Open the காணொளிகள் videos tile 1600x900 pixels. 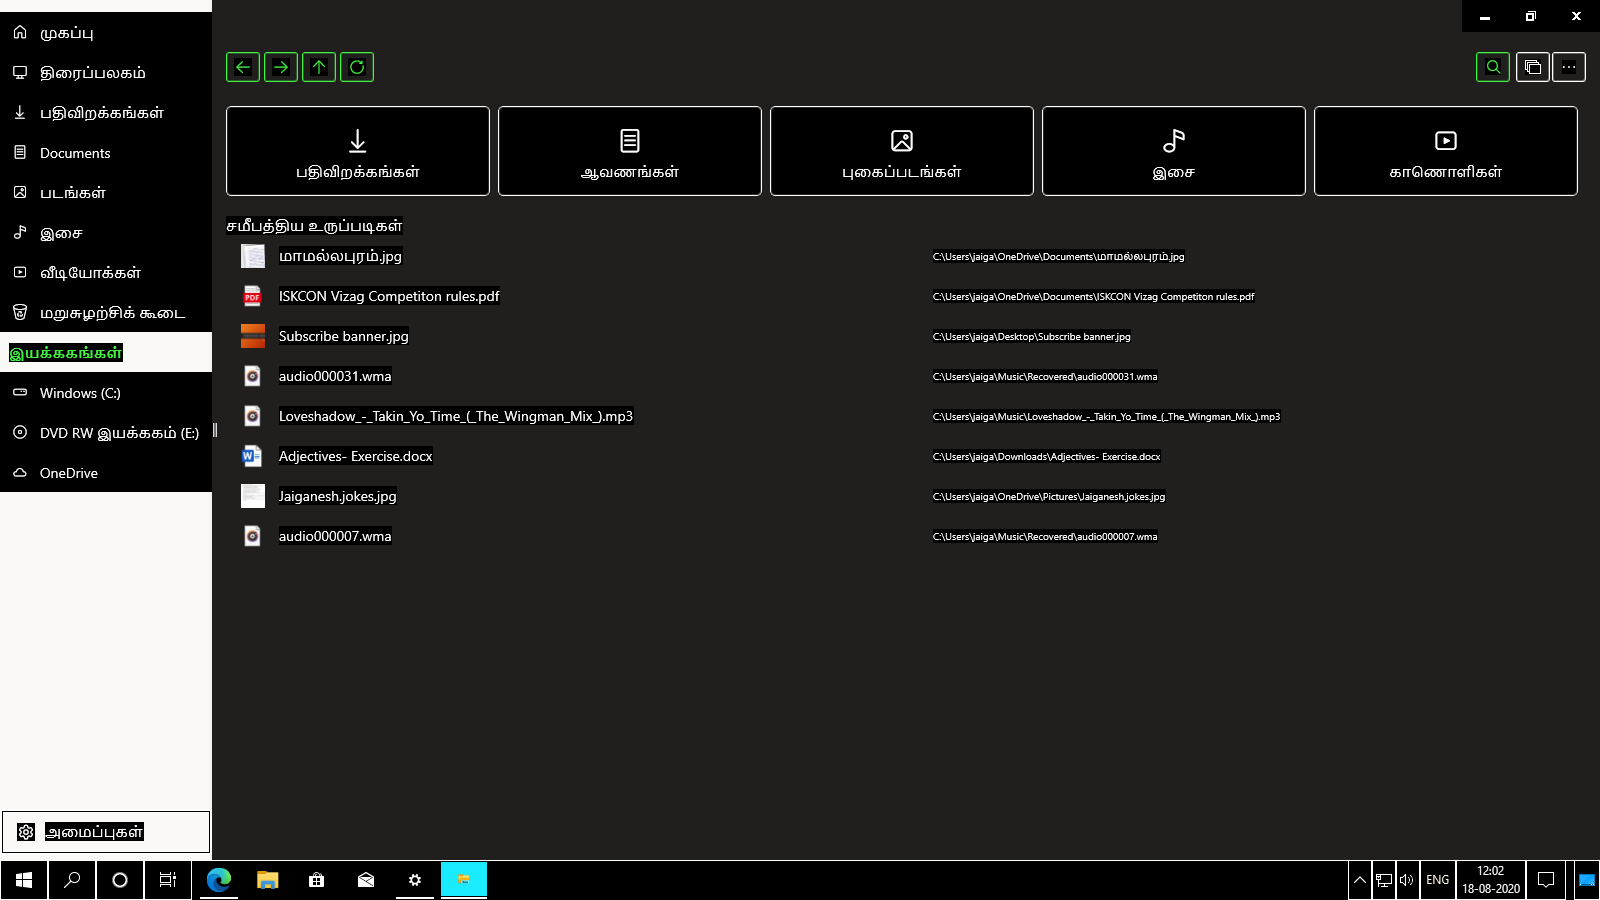pyautogui.click(x=1446, y=151)
